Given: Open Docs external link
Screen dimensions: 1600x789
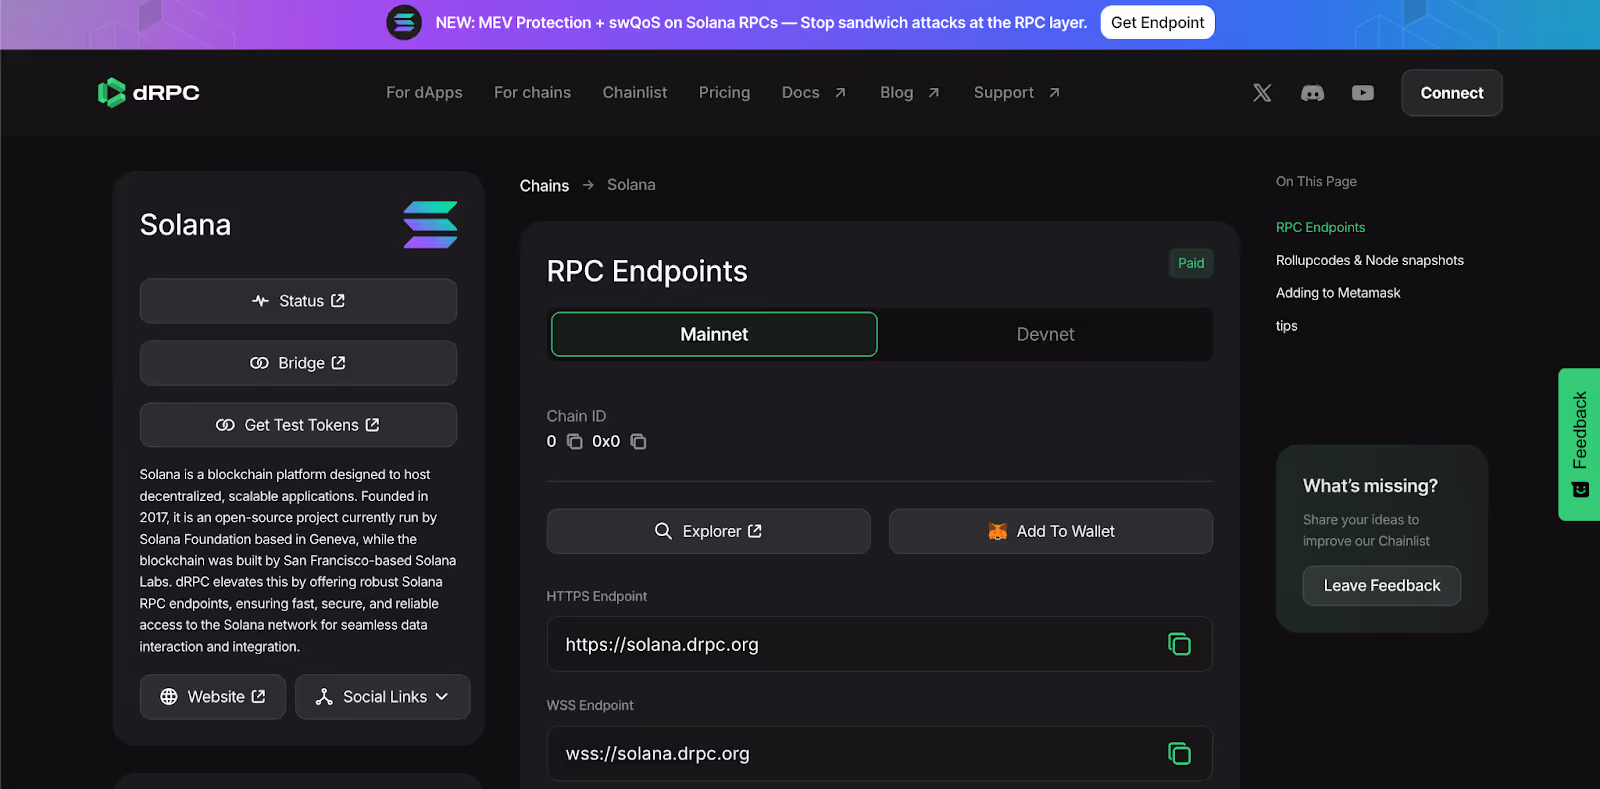Looking at the screenshot, I should pyautogui.click(x=814, y=92).
